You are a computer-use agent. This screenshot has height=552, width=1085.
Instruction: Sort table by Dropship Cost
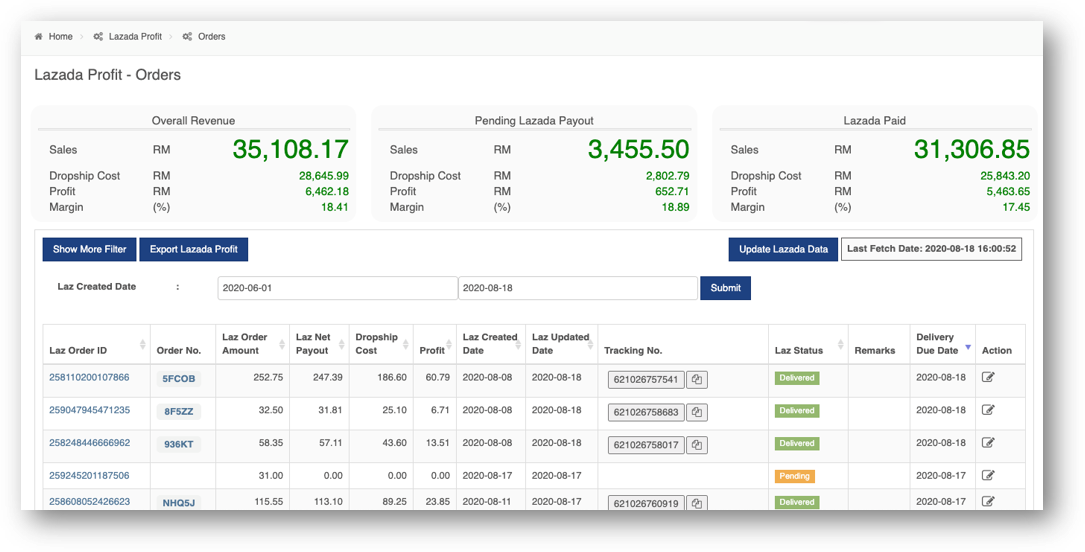[407, 344]
